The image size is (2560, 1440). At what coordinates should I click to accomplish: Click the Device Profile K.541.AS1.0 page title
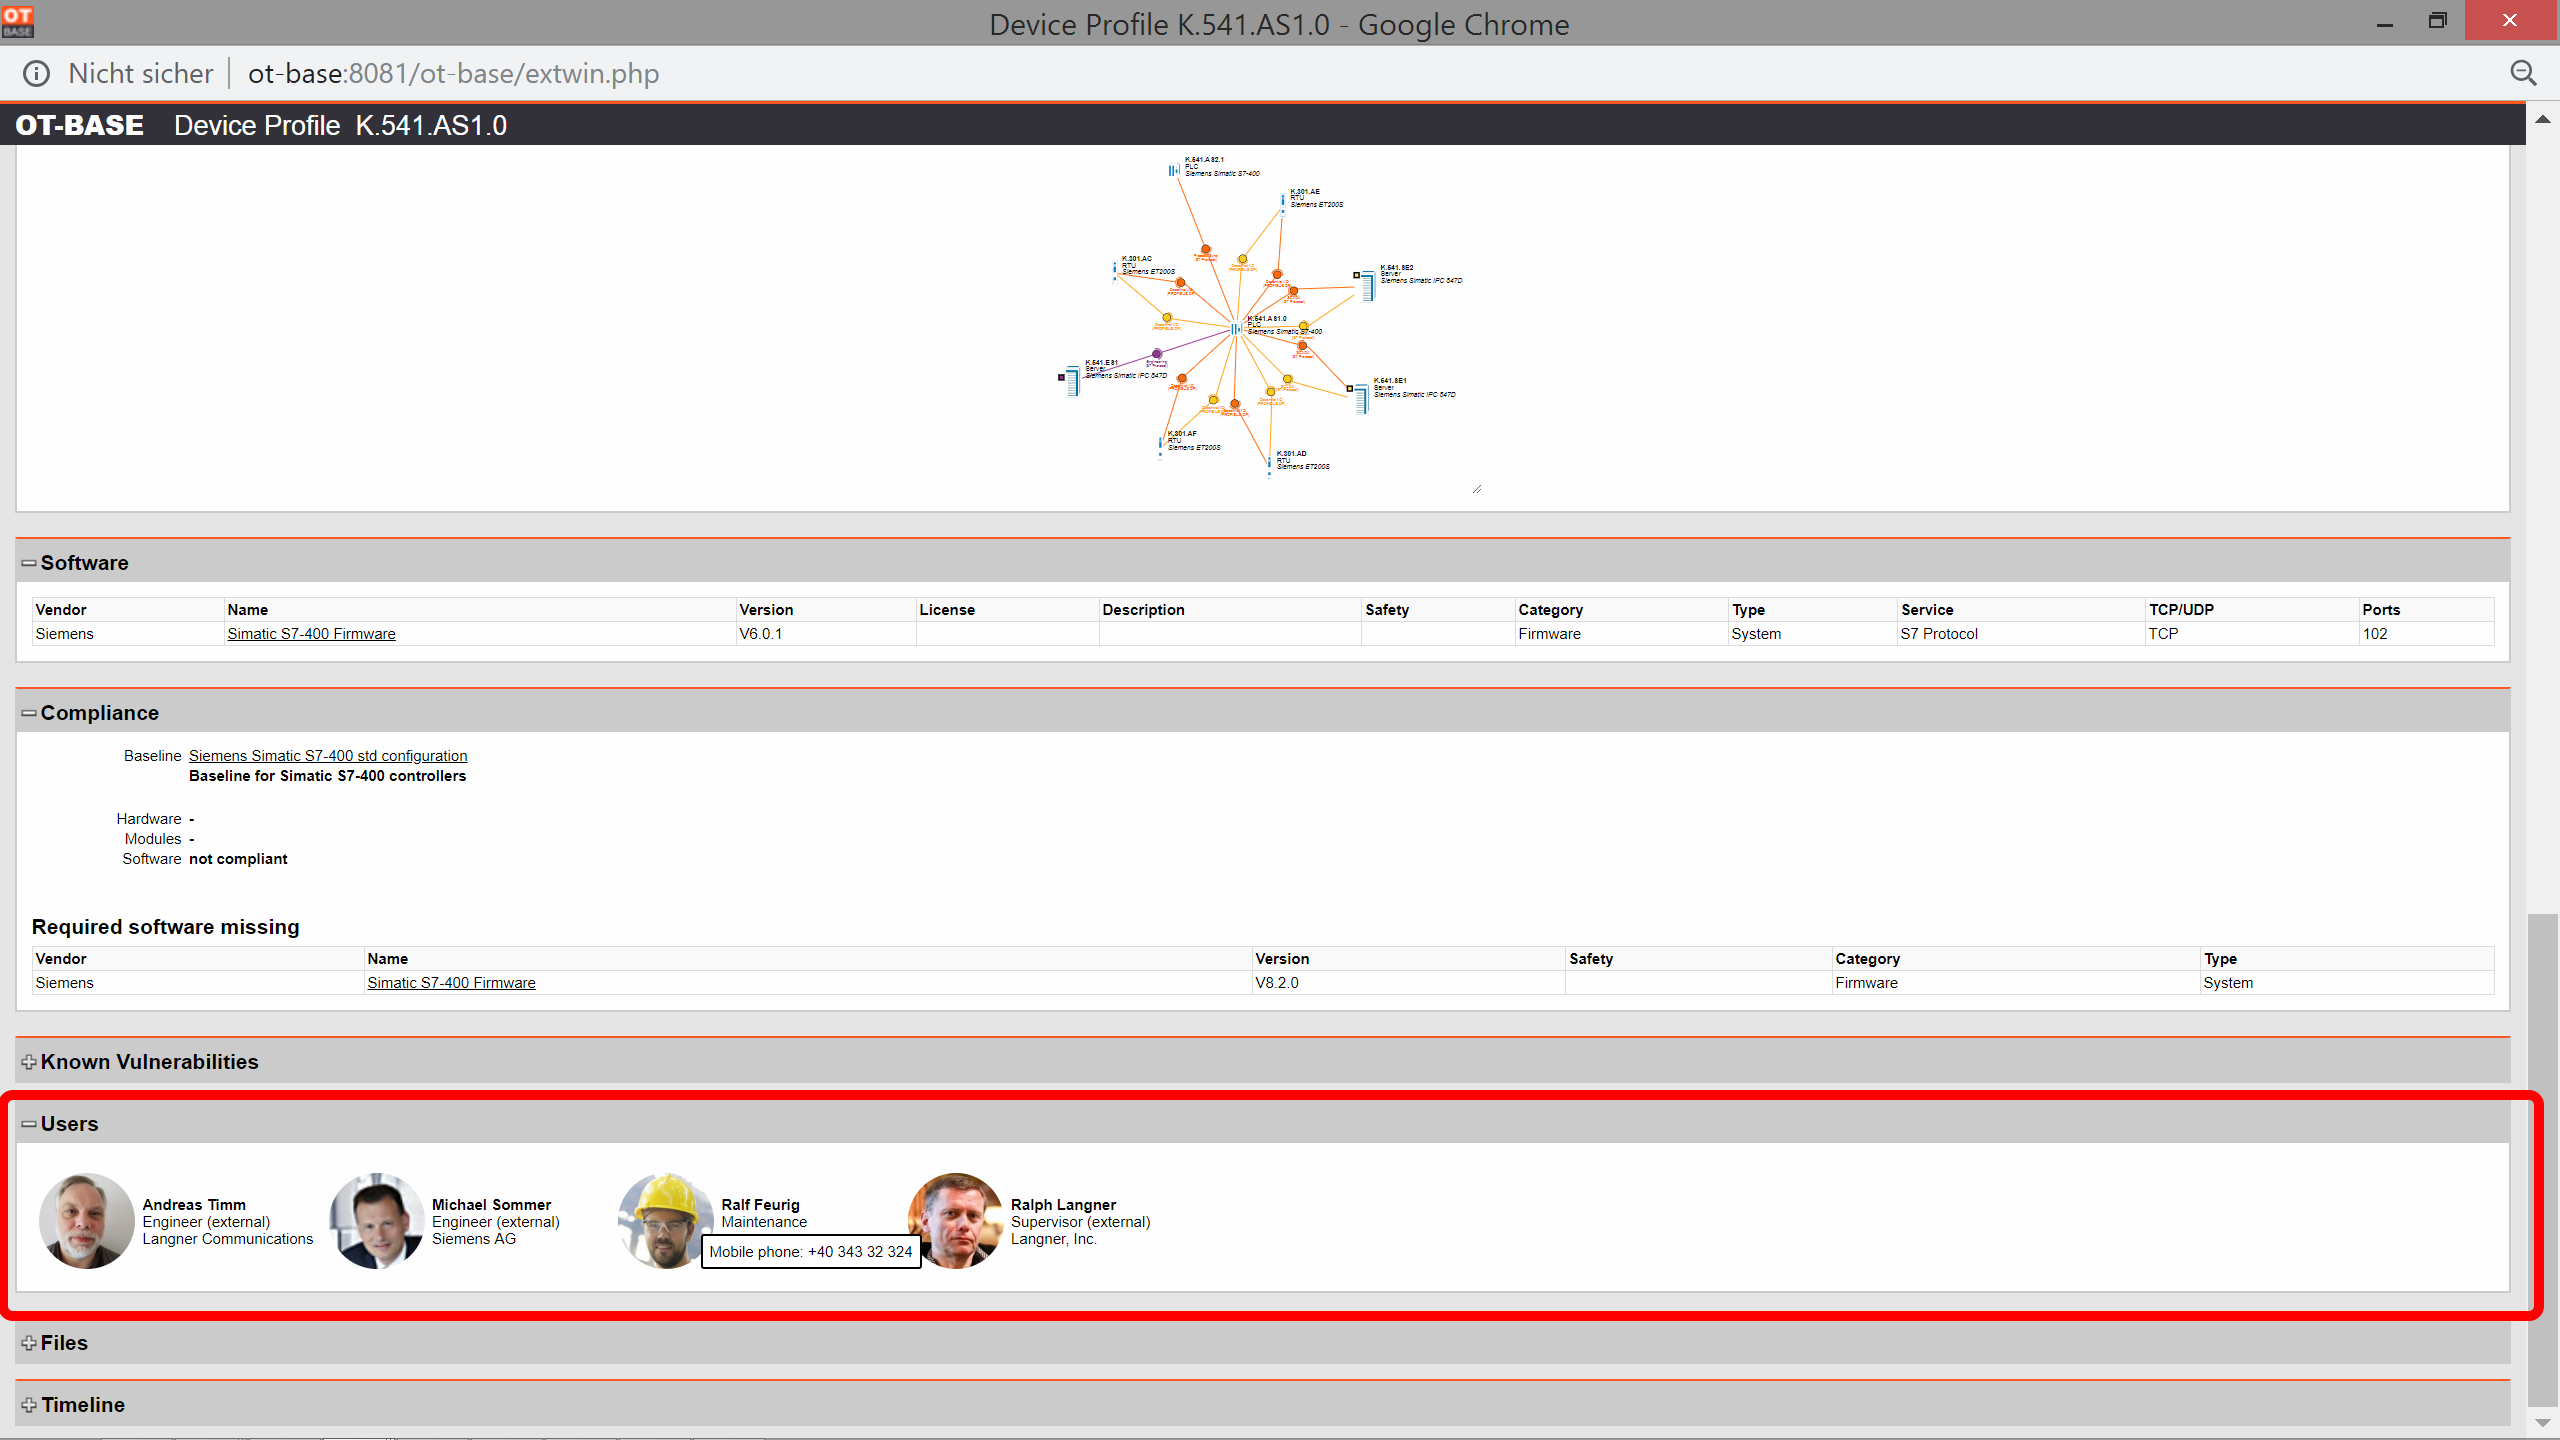point(340,125)
